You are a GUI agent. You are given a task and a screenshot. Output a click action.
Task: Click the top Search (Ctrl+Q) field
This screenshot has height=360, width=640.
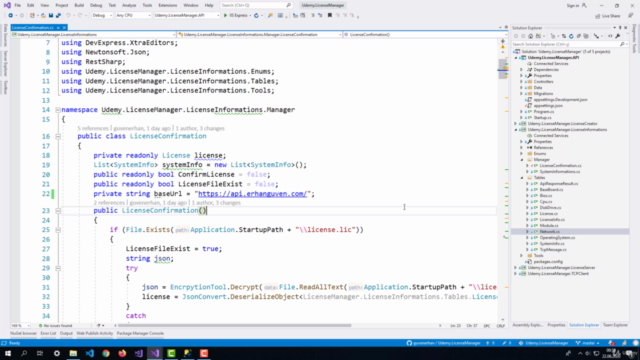(x=256, y=5)
